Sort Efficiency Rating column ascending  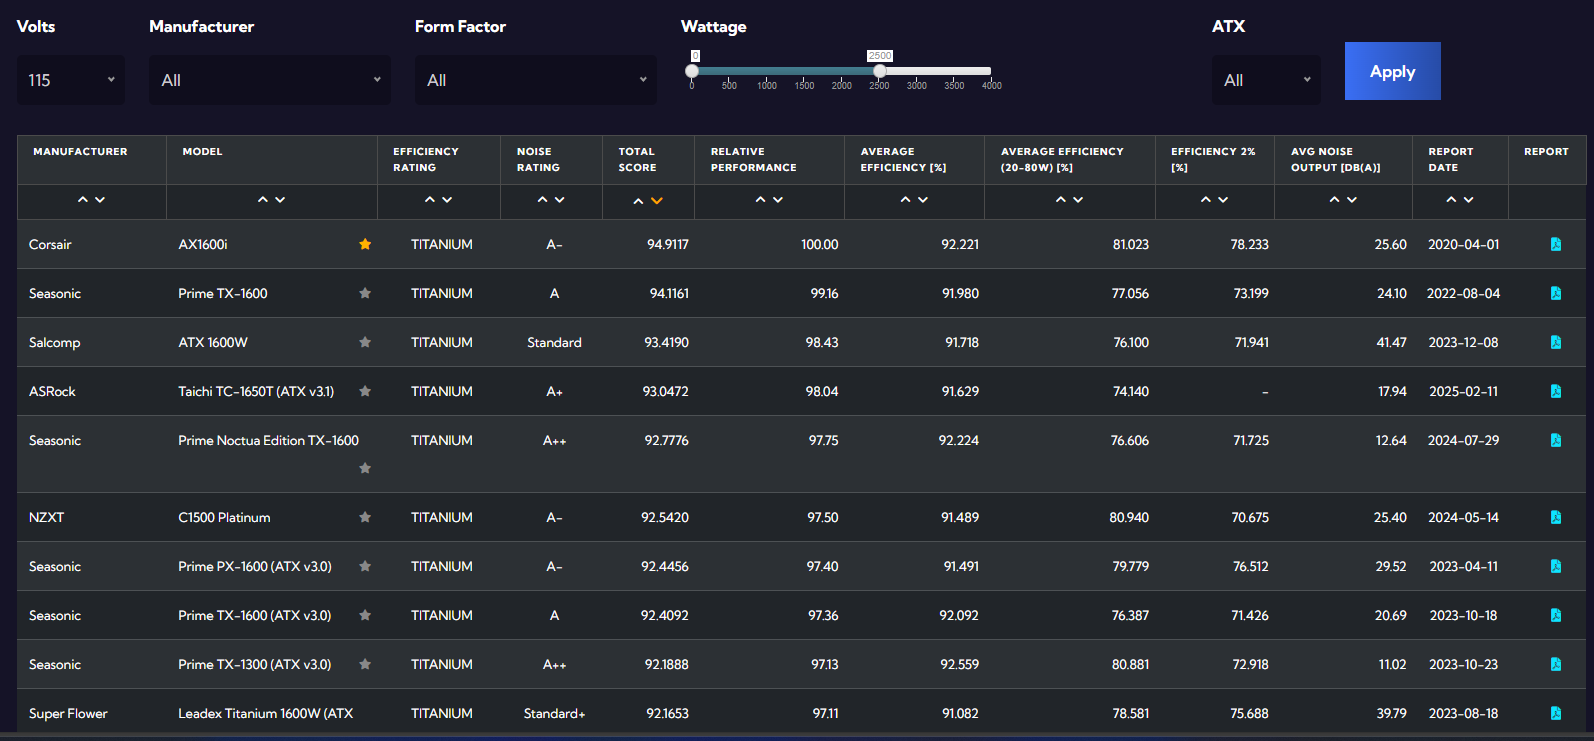(430, 200)
